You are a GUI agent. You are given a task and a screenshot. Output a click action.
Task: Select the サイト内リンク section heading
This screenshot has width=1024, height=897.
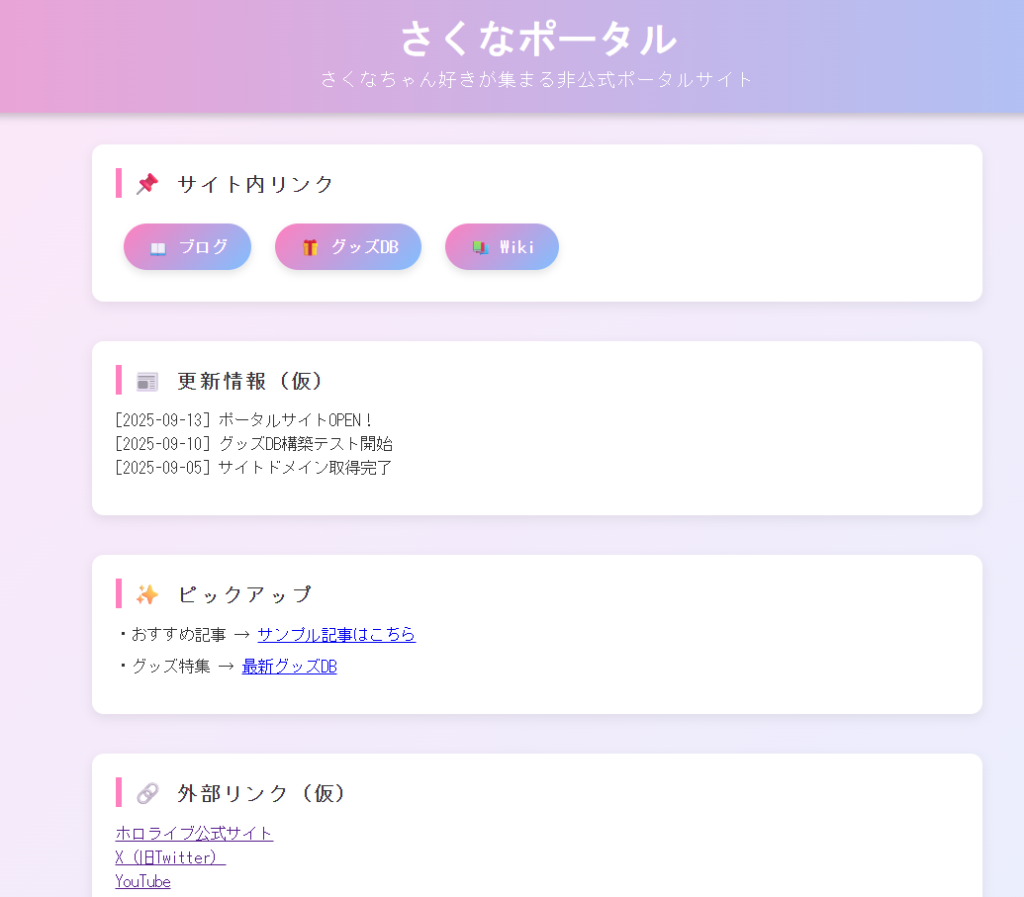click(255, 184)
